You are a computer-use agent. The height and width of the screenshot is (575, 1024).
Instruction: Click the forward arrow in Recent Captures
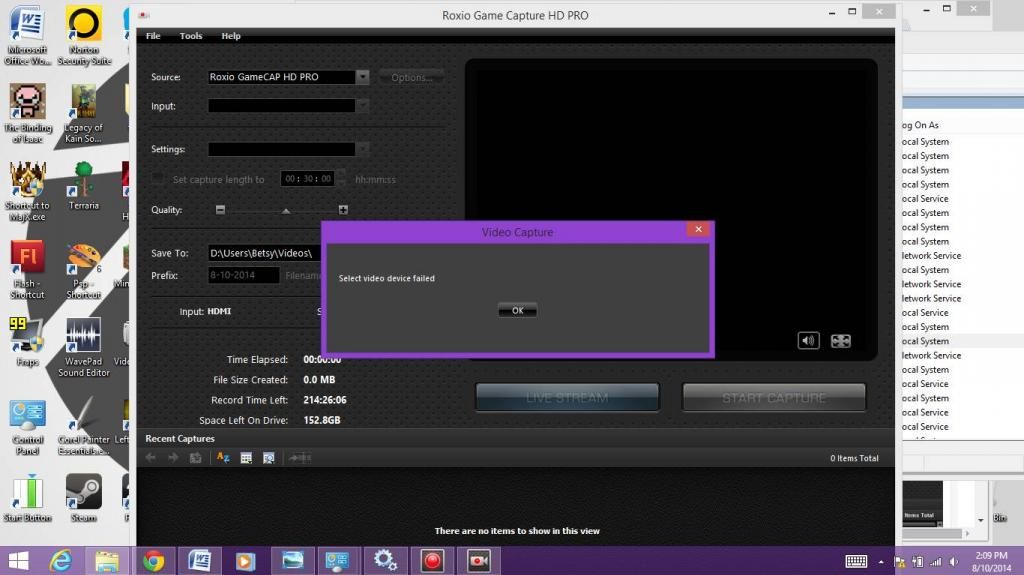coord(173,458)
